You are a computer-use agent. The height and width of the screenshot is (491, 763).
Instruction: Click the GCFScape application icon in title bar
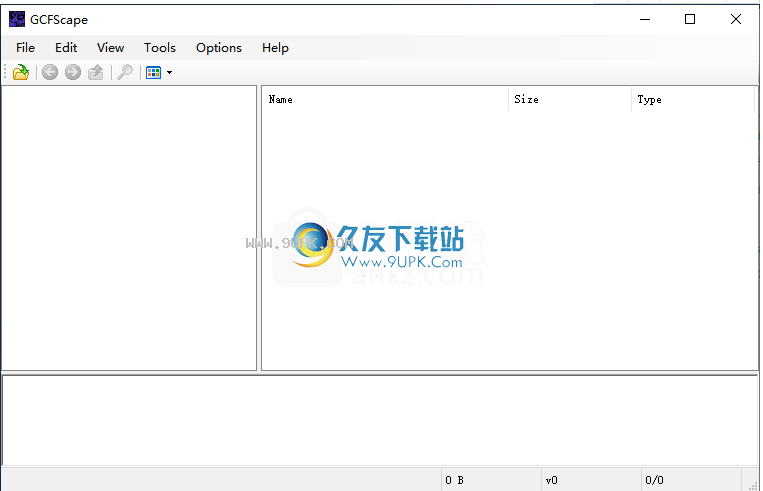(17, 19)
